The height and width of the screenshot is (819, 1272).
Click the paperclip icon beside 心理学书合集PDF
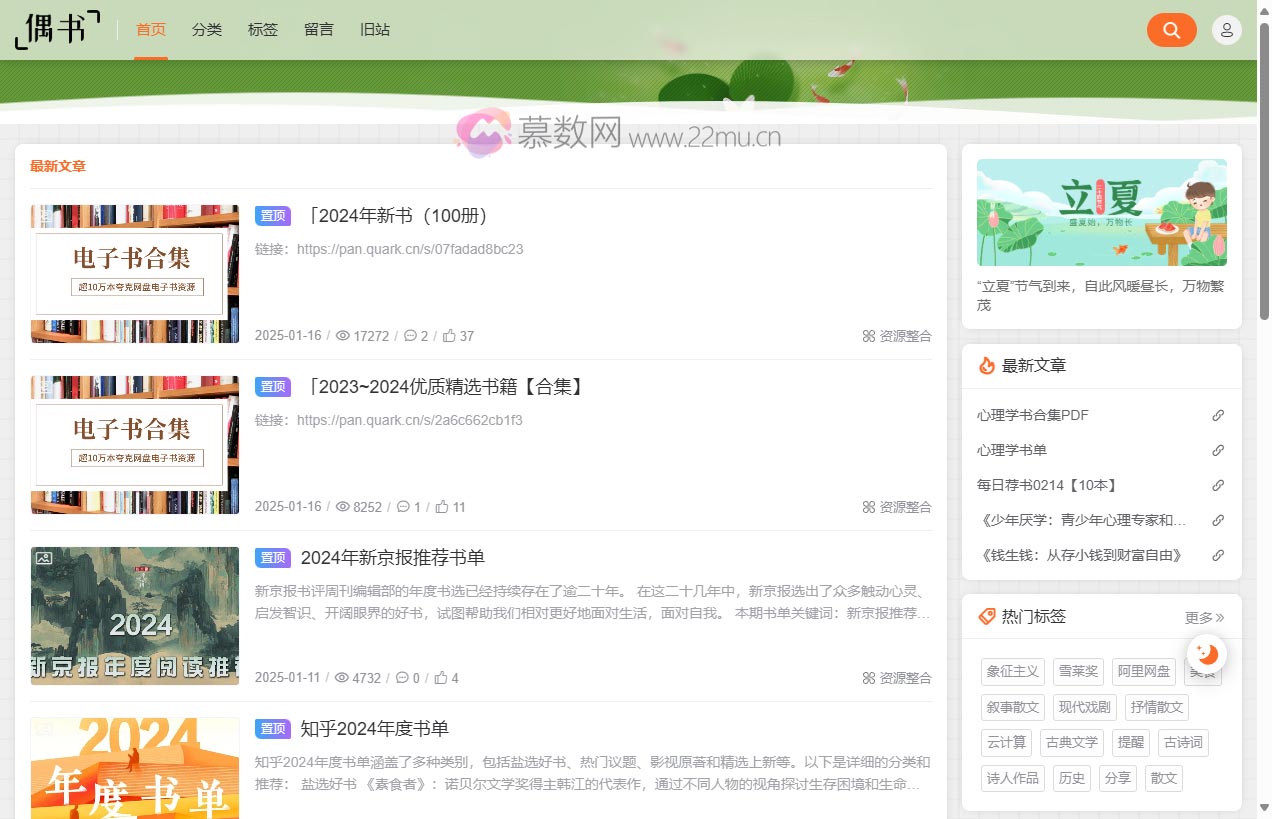point(1217,414)
